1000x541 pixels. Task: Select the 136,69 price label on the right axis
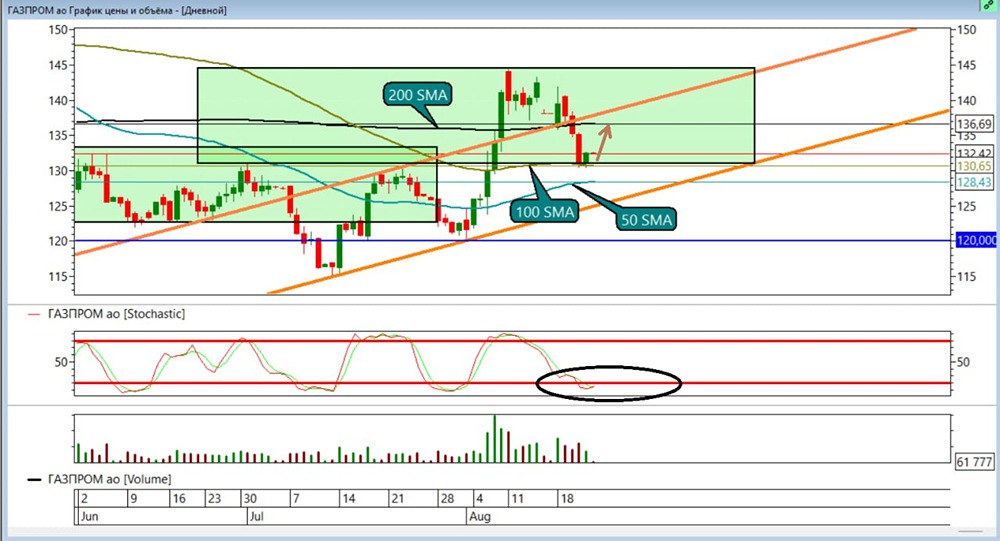(974, 124)
